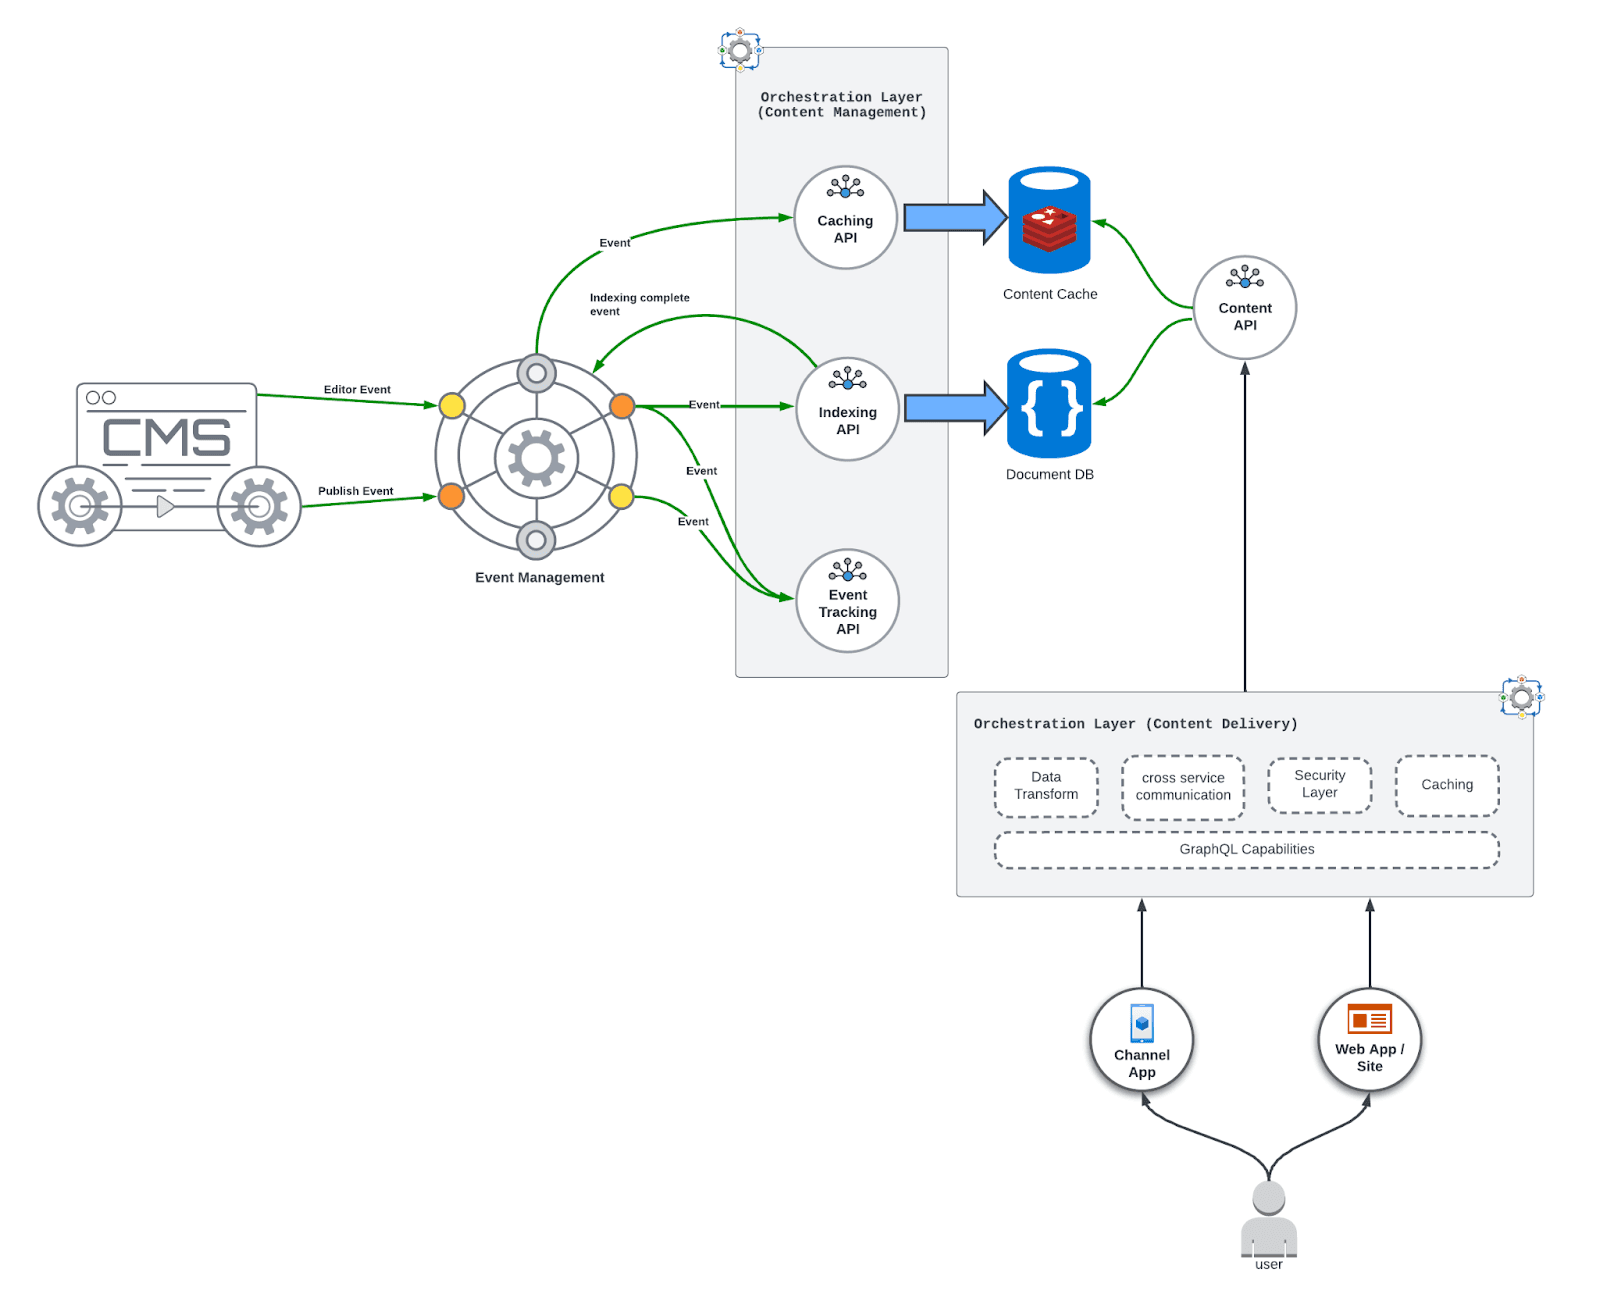Select the Publish Event arrow label

(x=355, y=491)
